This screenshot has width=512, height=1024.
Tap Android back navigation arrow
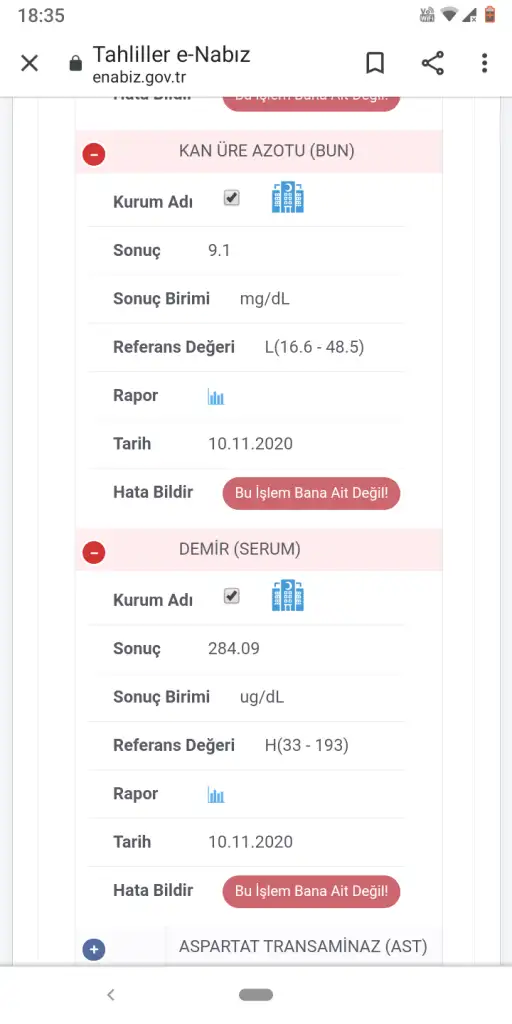tap(111, 995)
